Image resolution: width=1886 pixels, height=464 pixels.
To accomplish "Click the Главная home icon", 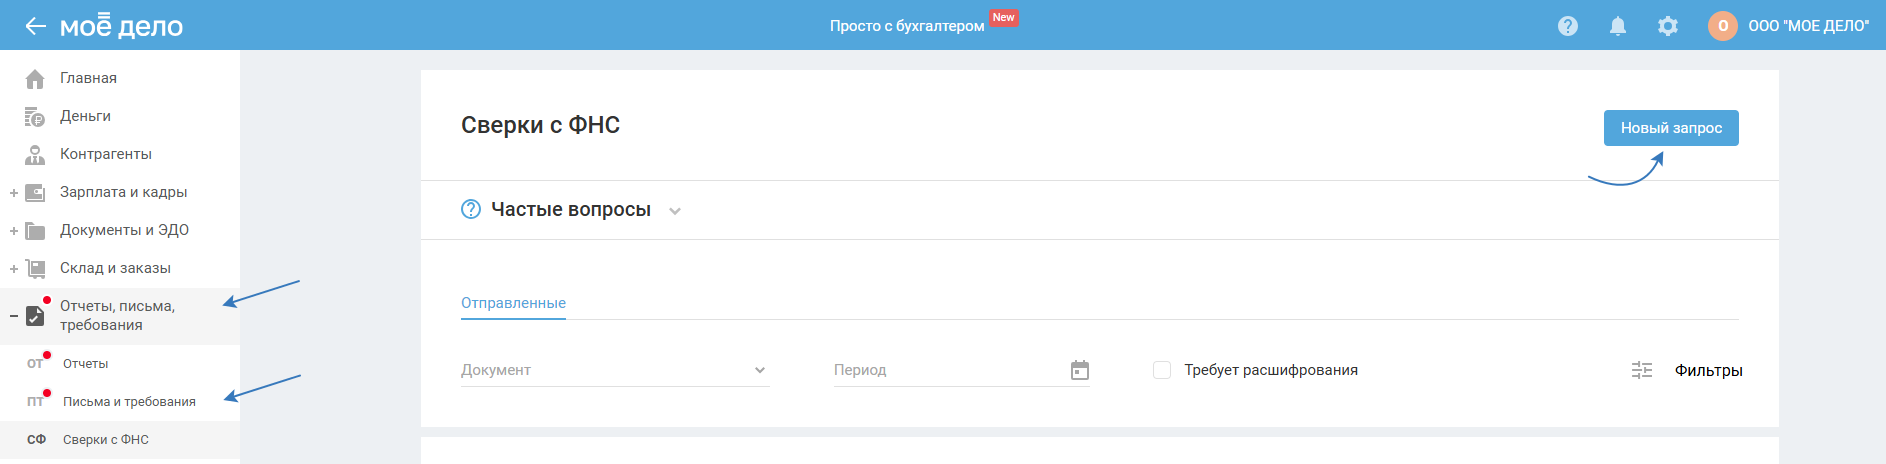I will (x=35, y=78).
